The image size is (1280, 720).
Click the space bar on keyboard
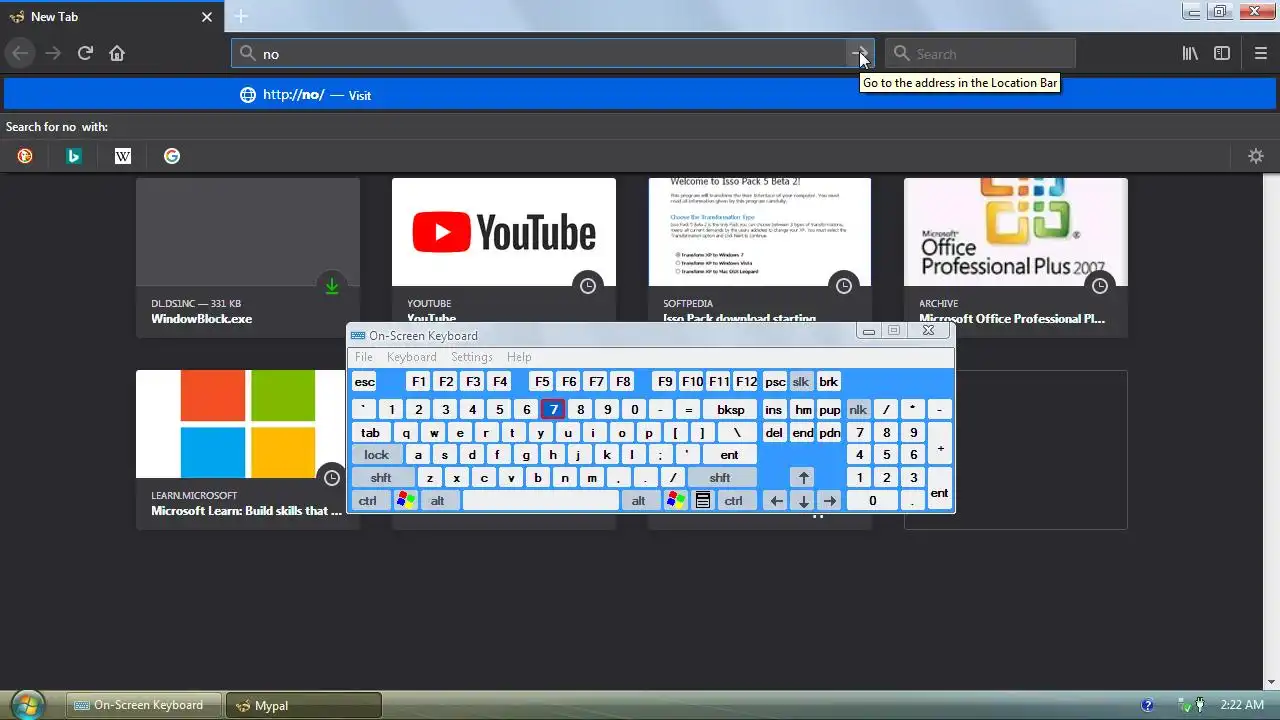click(x=541, y=501)
